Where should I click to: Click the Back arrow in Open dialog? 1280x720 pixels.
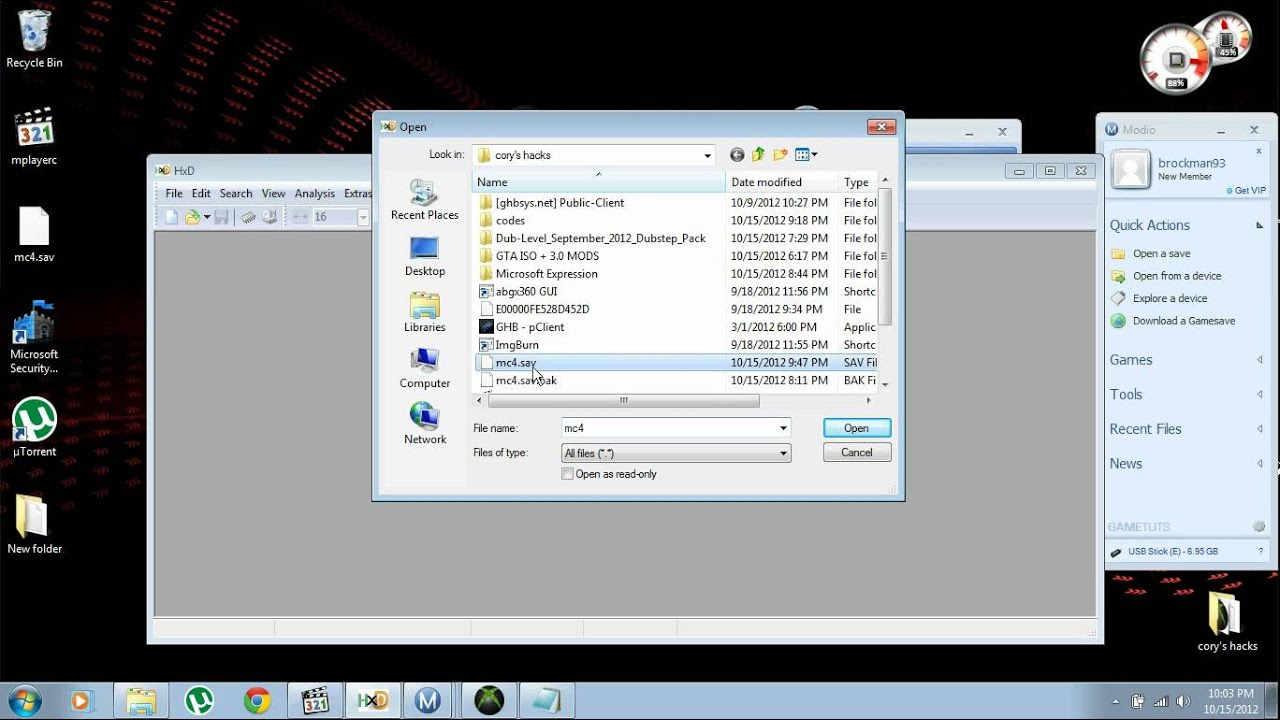pos(737,155)
